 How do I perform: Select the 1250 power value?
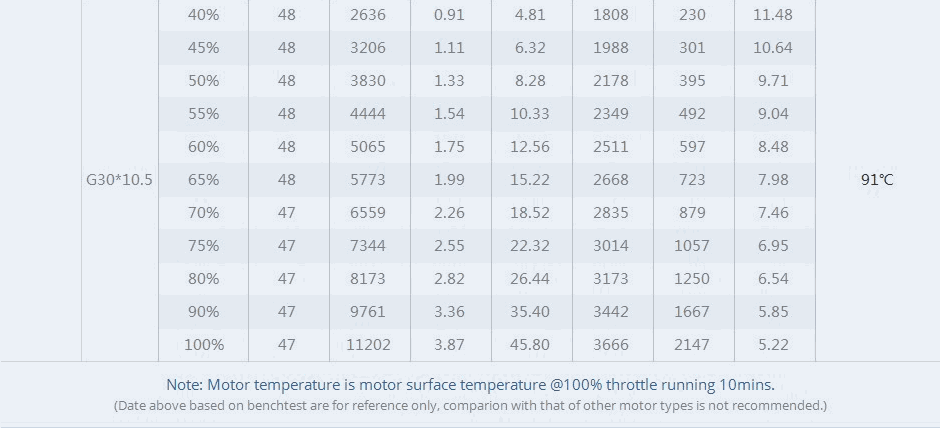pyautogui.click(x=692, y=279)
